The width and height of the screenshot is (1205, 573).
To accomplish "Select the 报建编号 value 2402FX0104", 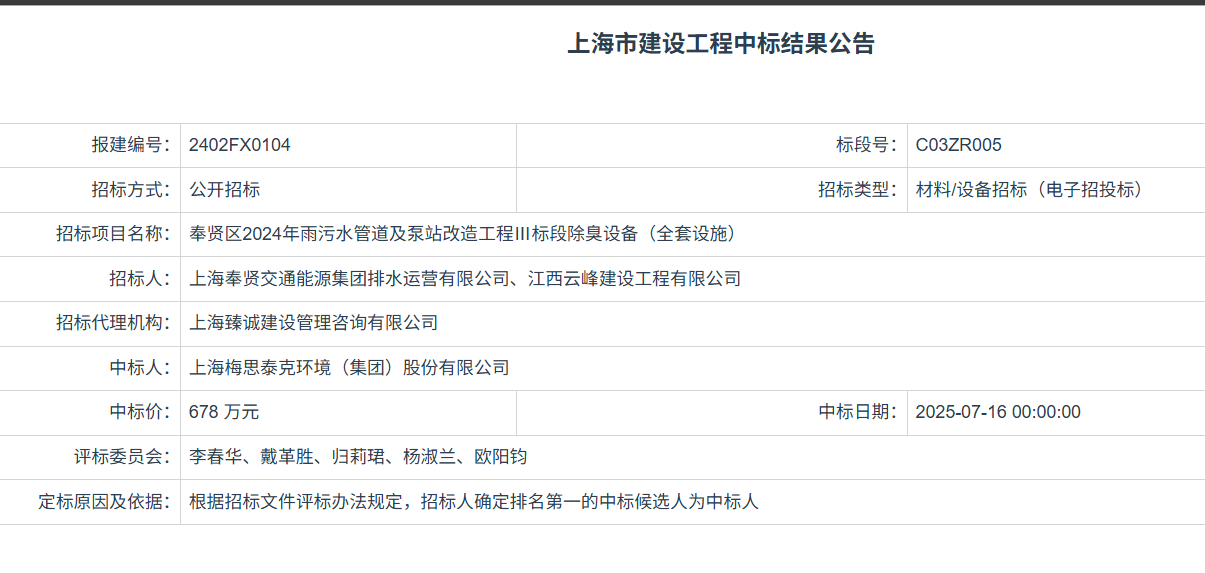I will click(x=240, y=145).
